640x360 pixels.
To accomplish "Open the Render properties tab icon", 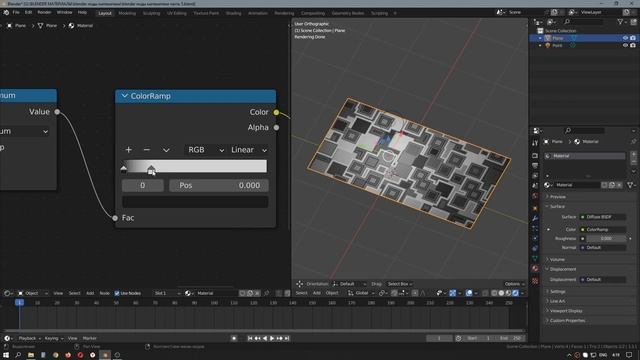I will 535,156.
